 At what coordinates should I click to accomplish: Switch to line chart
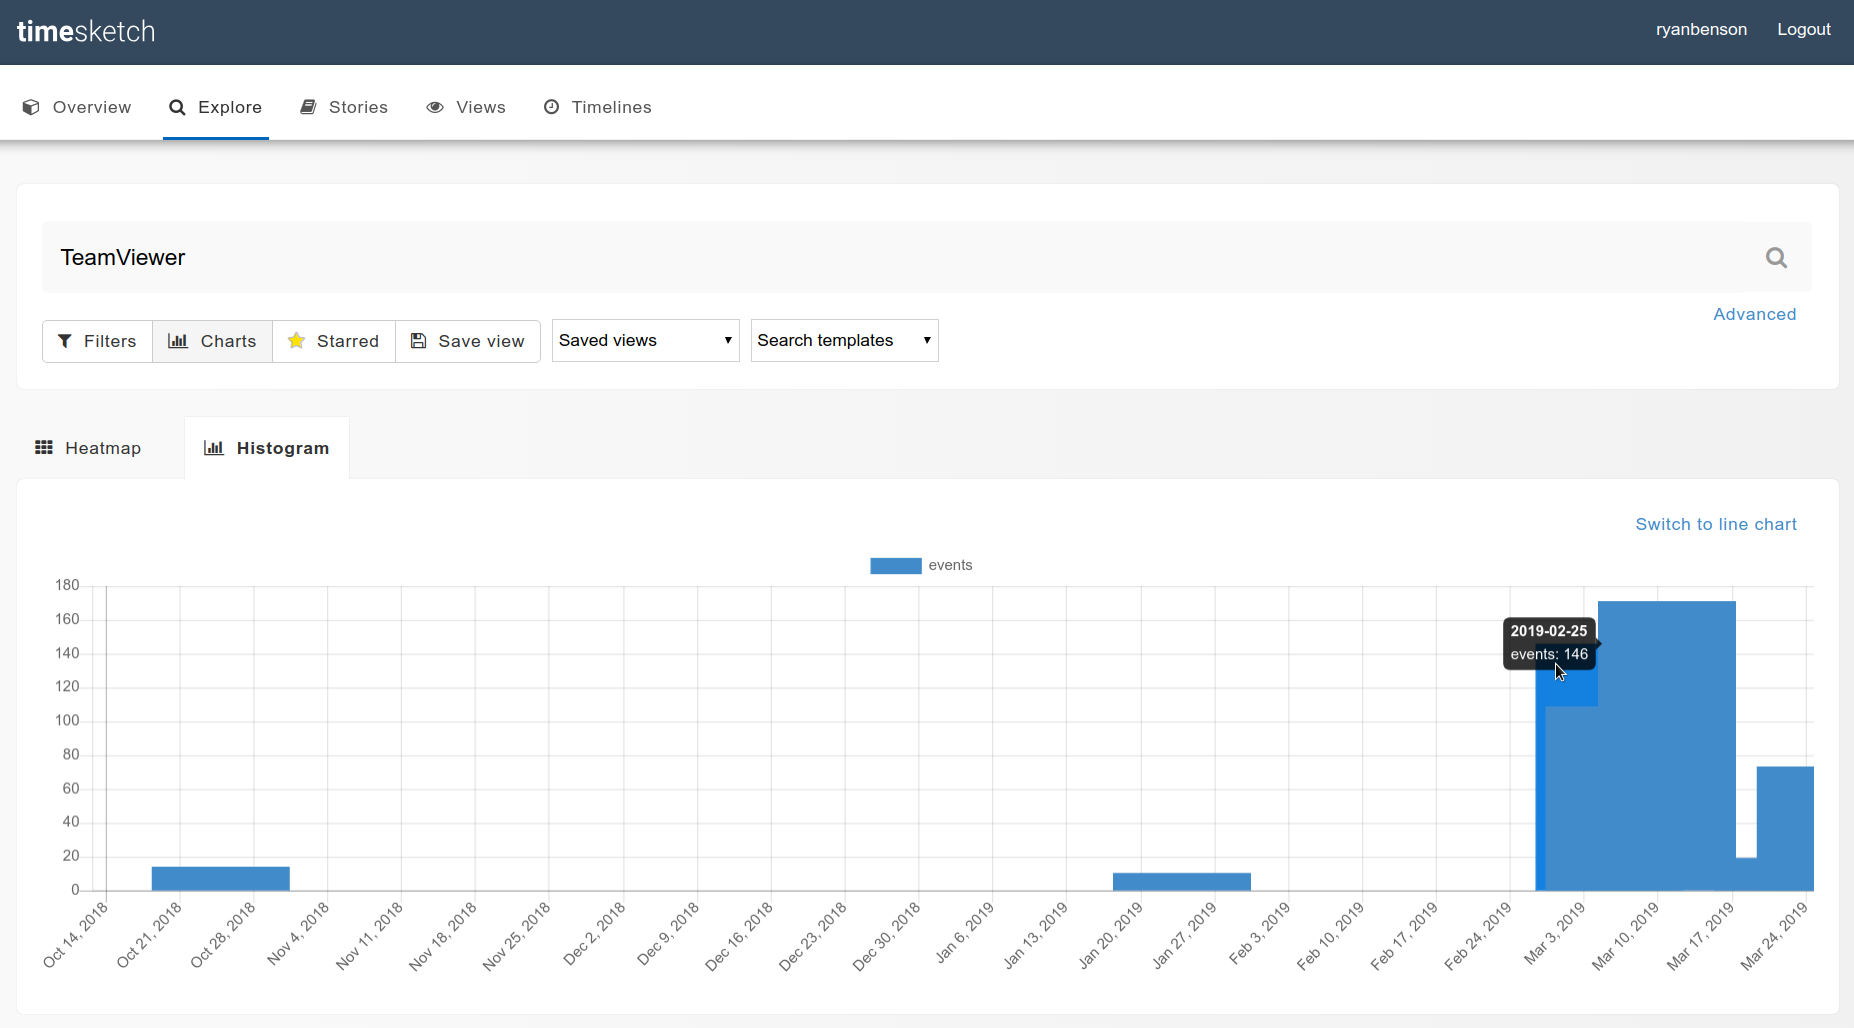point(1716,524)
